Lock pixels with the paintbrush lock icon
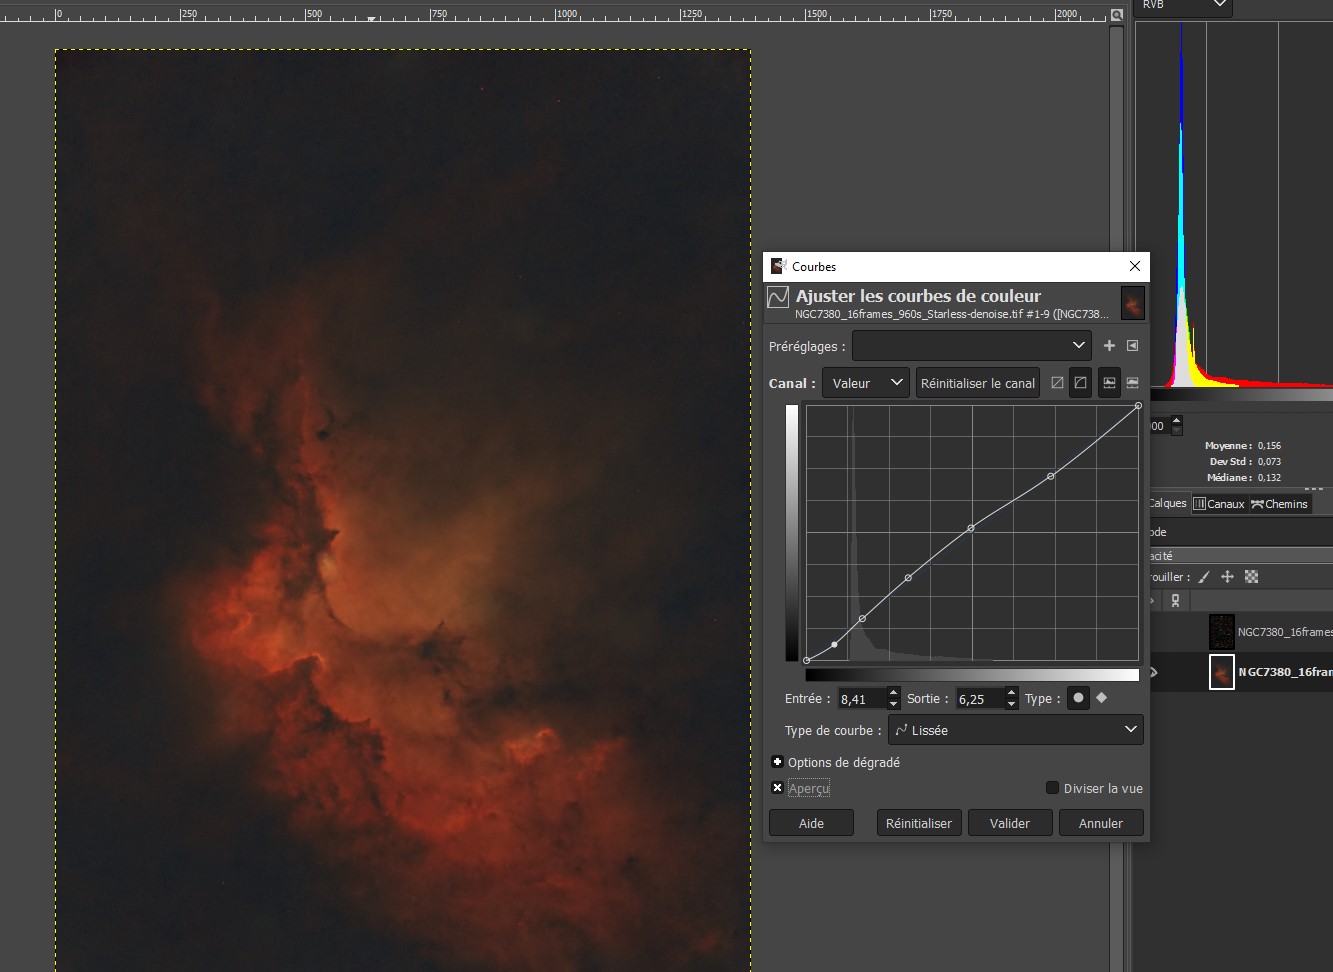This screenshot has width=1333, height=972. pos(1204,577)
